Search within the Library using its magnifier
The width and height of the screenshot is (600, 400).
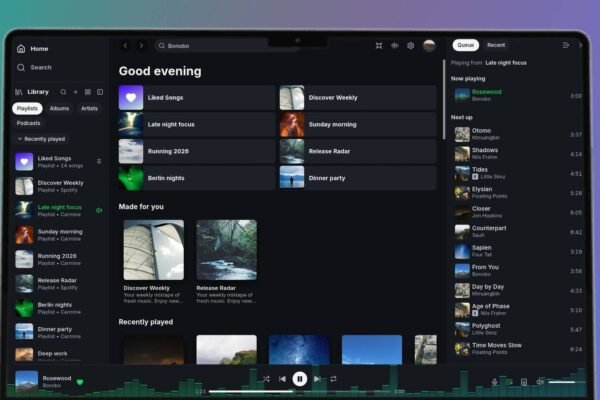click(x=63, y=92)
